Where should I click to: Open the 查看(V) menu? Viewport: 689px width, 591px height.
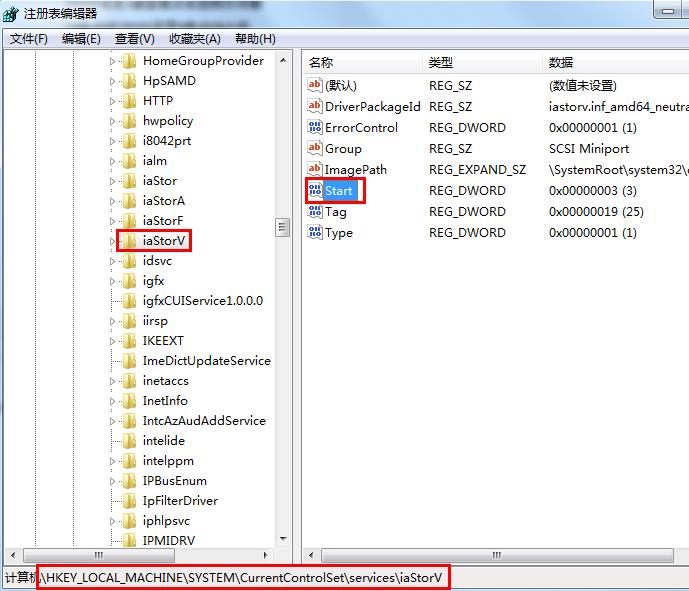pos(134,39)
